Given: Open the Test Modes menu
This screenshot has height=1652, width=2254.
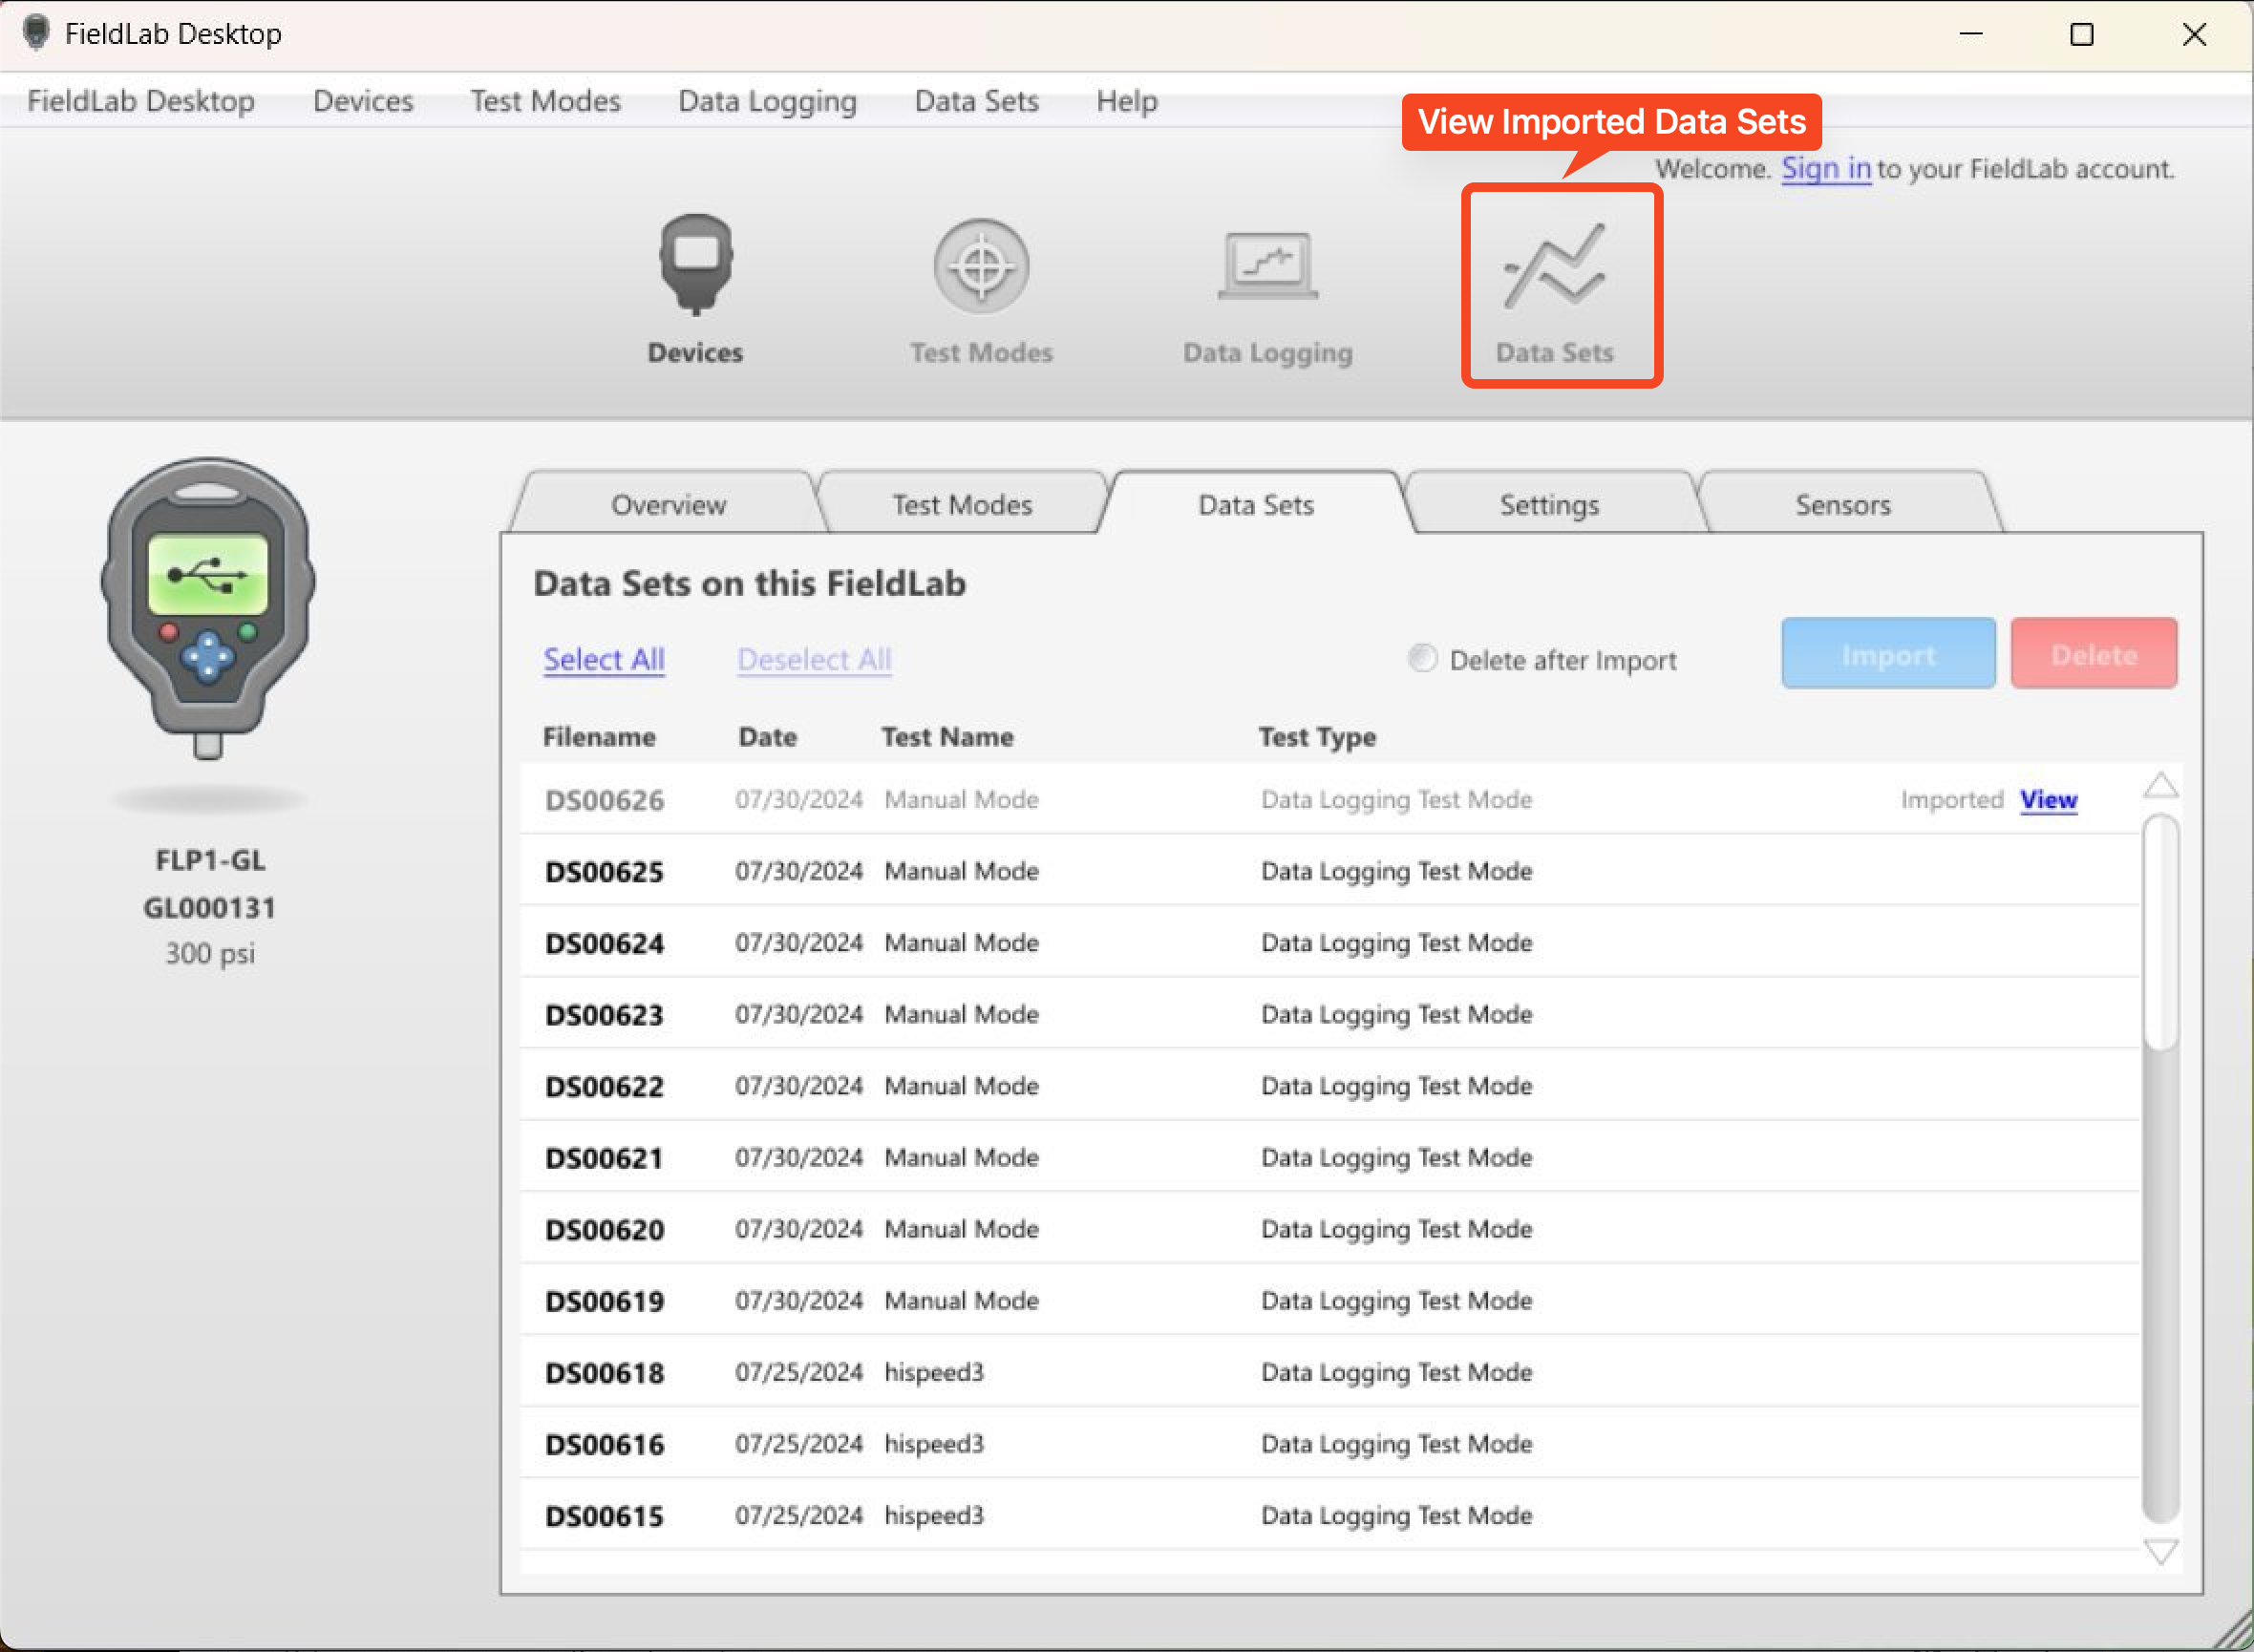Looking at the screenshot, I should [x=546, y=101].
